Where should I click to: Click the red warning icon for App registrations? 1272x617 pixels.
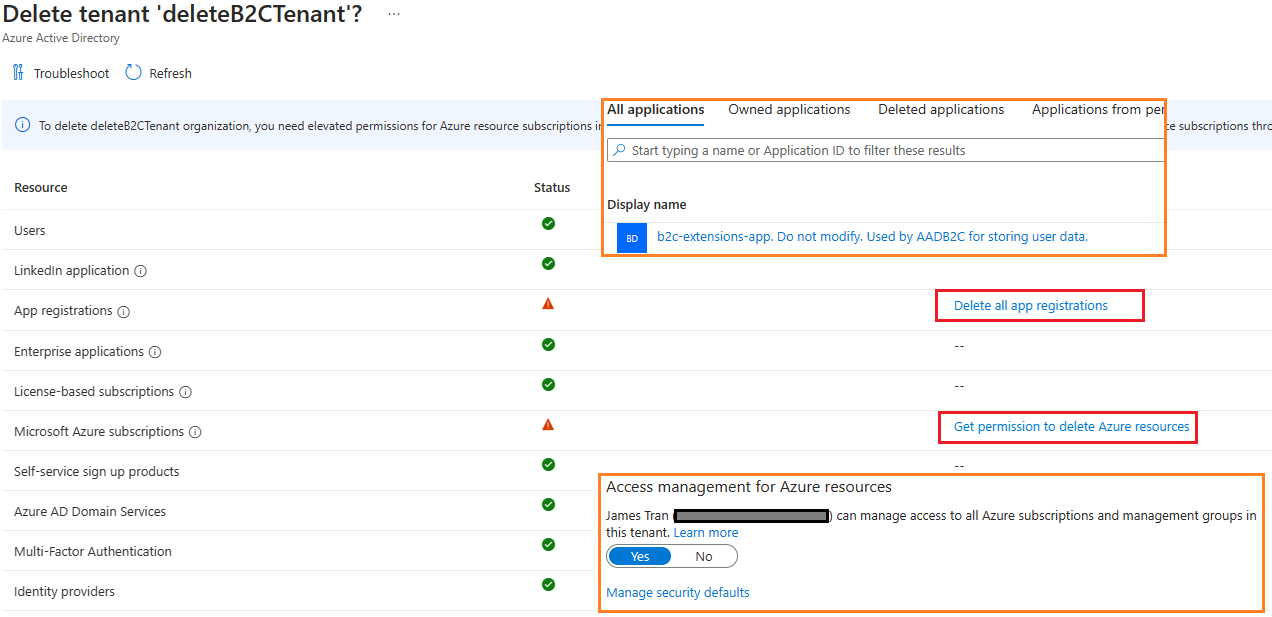[548, 303]
